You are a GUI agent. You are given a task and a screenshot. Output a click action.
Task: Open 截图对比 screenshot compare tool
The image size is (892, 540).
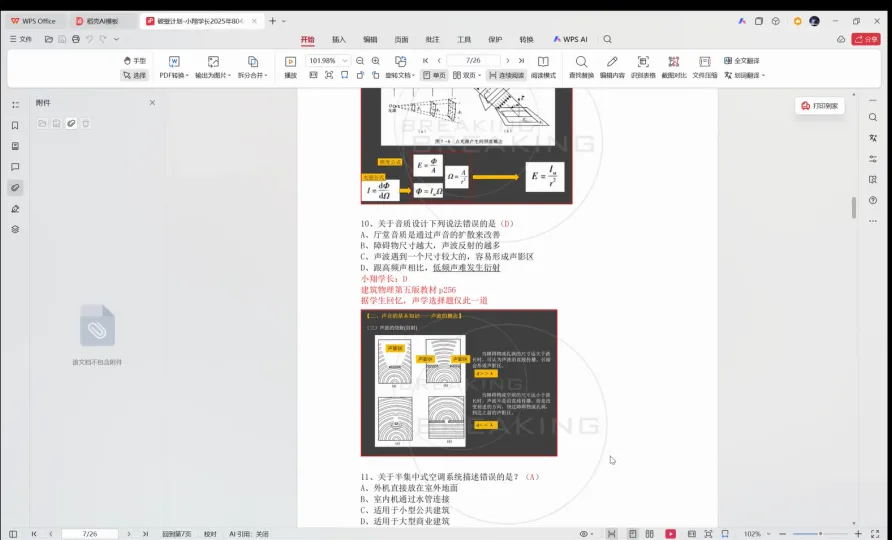click(674, 67)
